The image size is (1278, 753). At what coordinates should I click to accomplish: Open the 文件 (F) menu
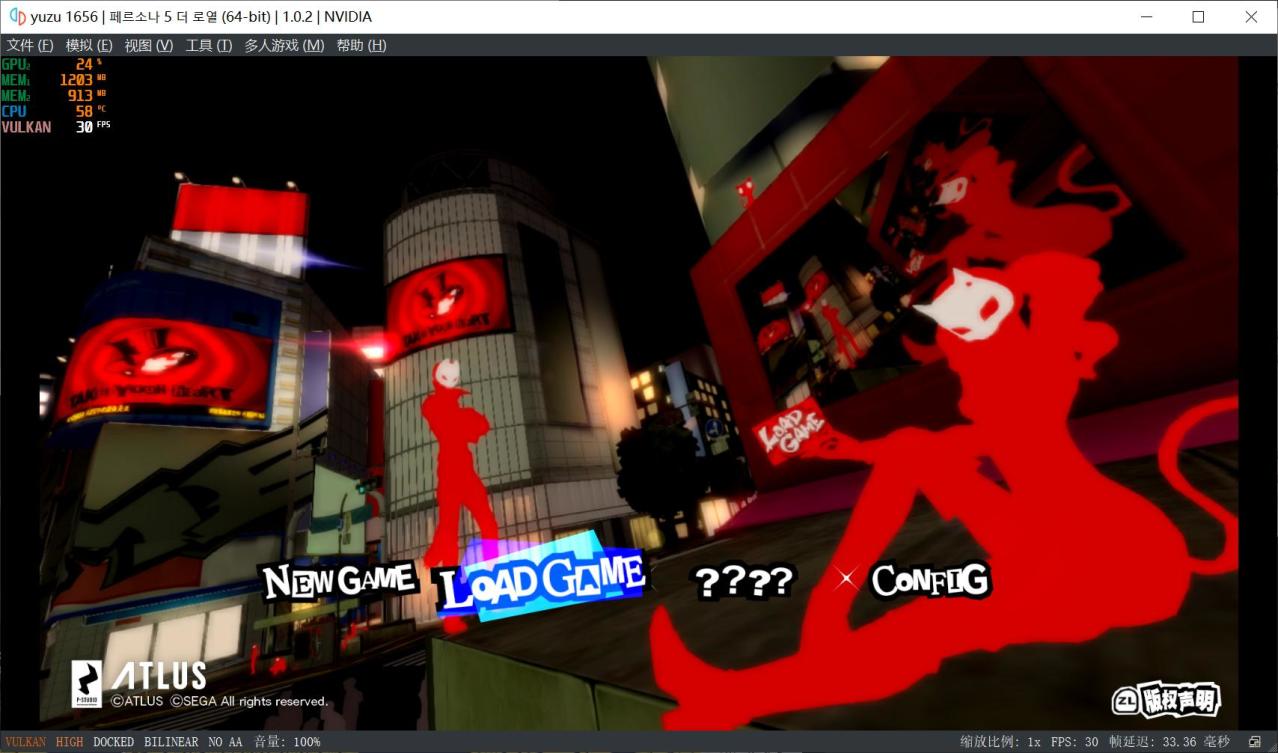30,45
